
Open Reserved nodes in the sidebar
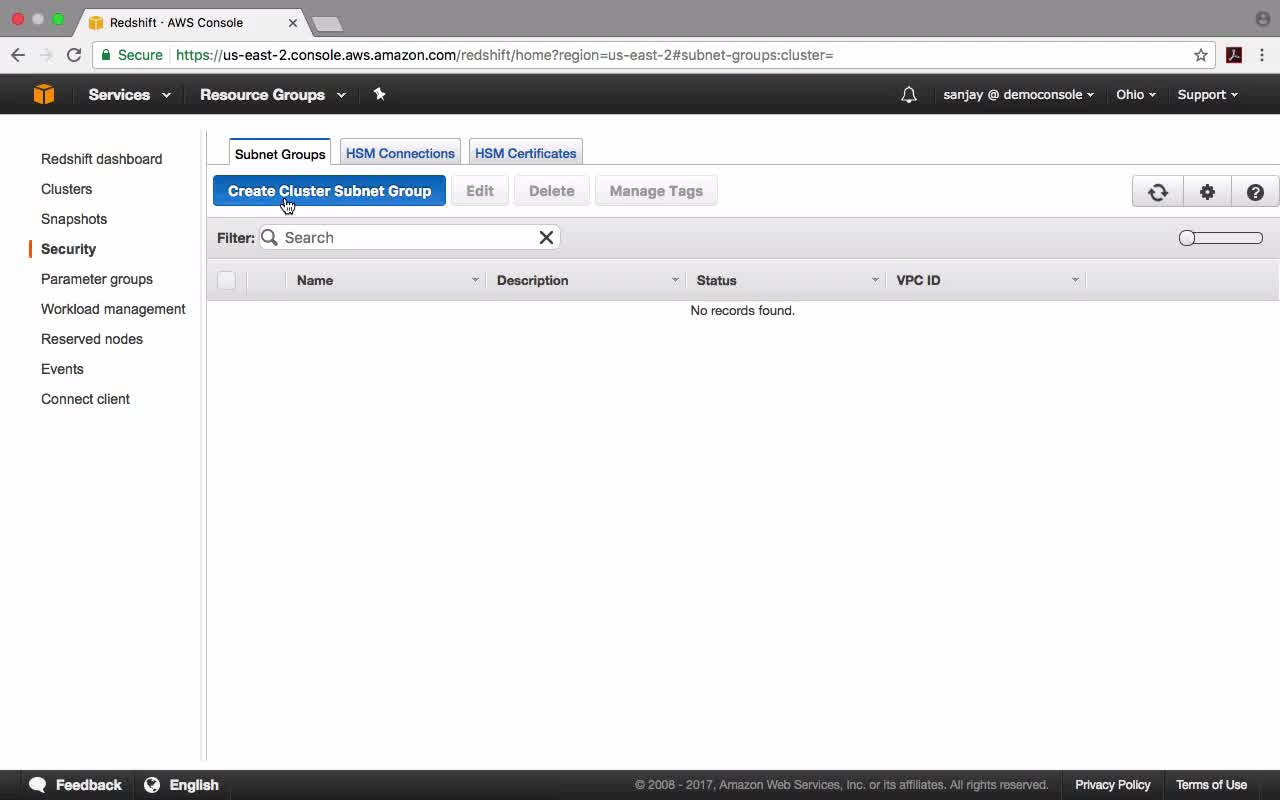pyautogui.click(x=92, y=339)
